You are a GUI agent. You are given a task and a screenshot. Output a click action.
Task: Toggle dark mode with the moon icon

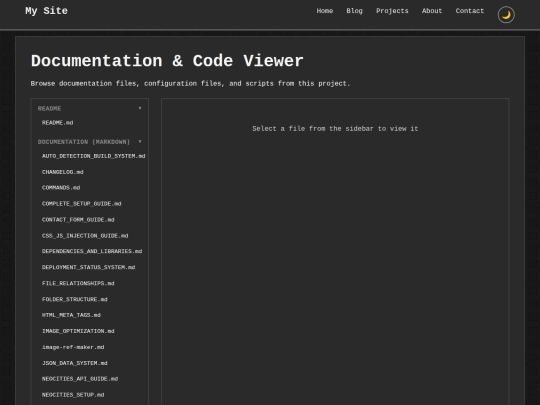coord(506,15)
